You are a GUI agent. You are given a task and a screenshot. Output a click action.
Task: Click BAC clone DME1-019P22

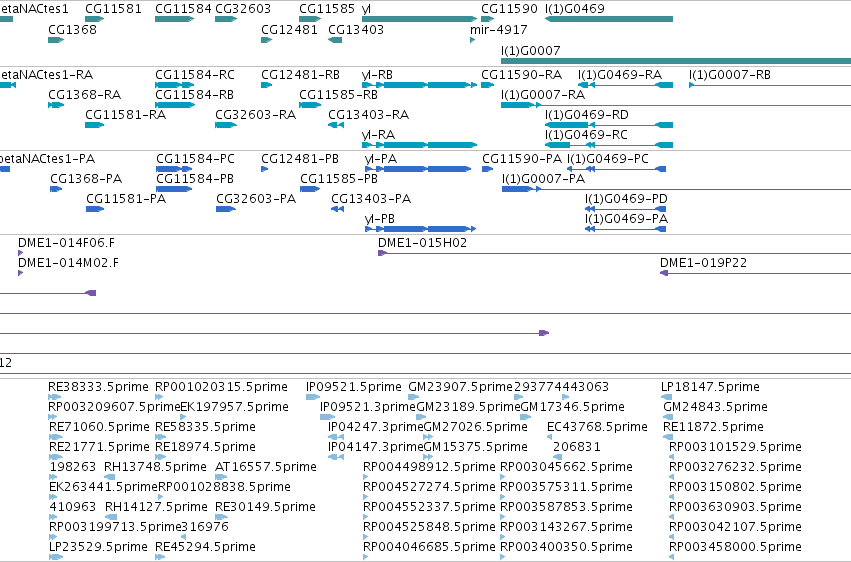[x=703, y=263]
